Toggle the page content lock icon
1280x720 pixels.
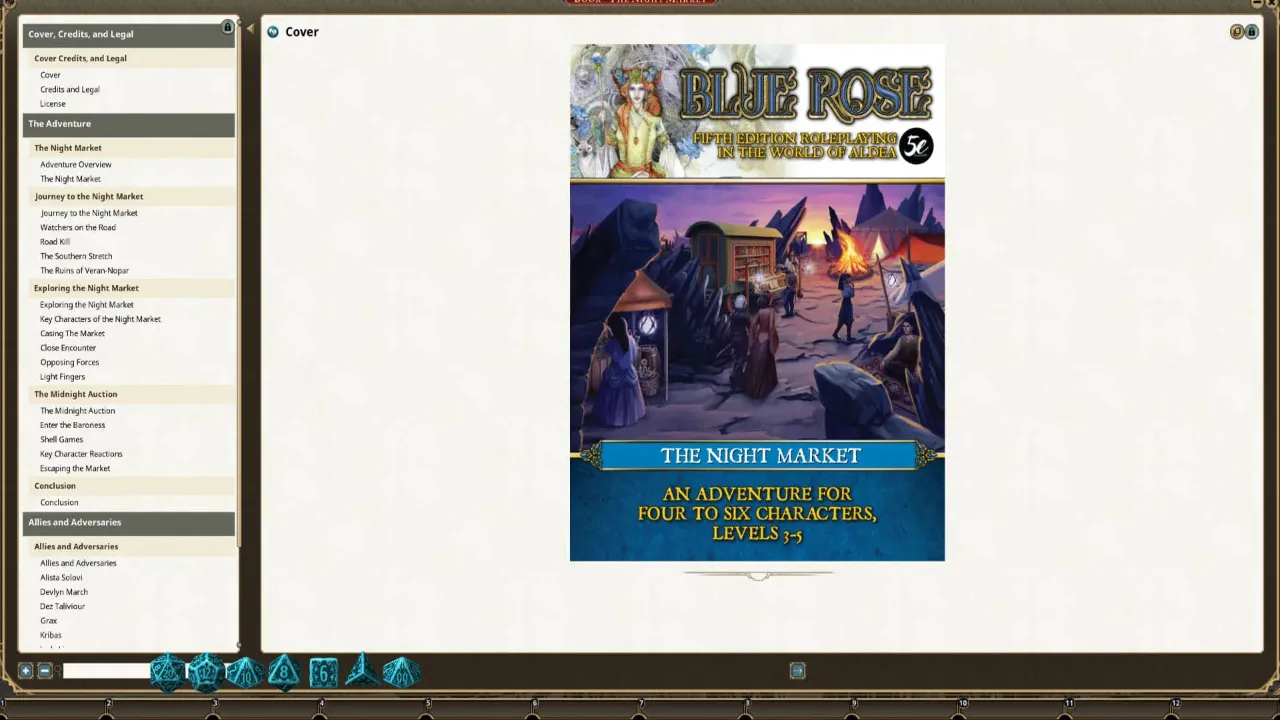1251,32
